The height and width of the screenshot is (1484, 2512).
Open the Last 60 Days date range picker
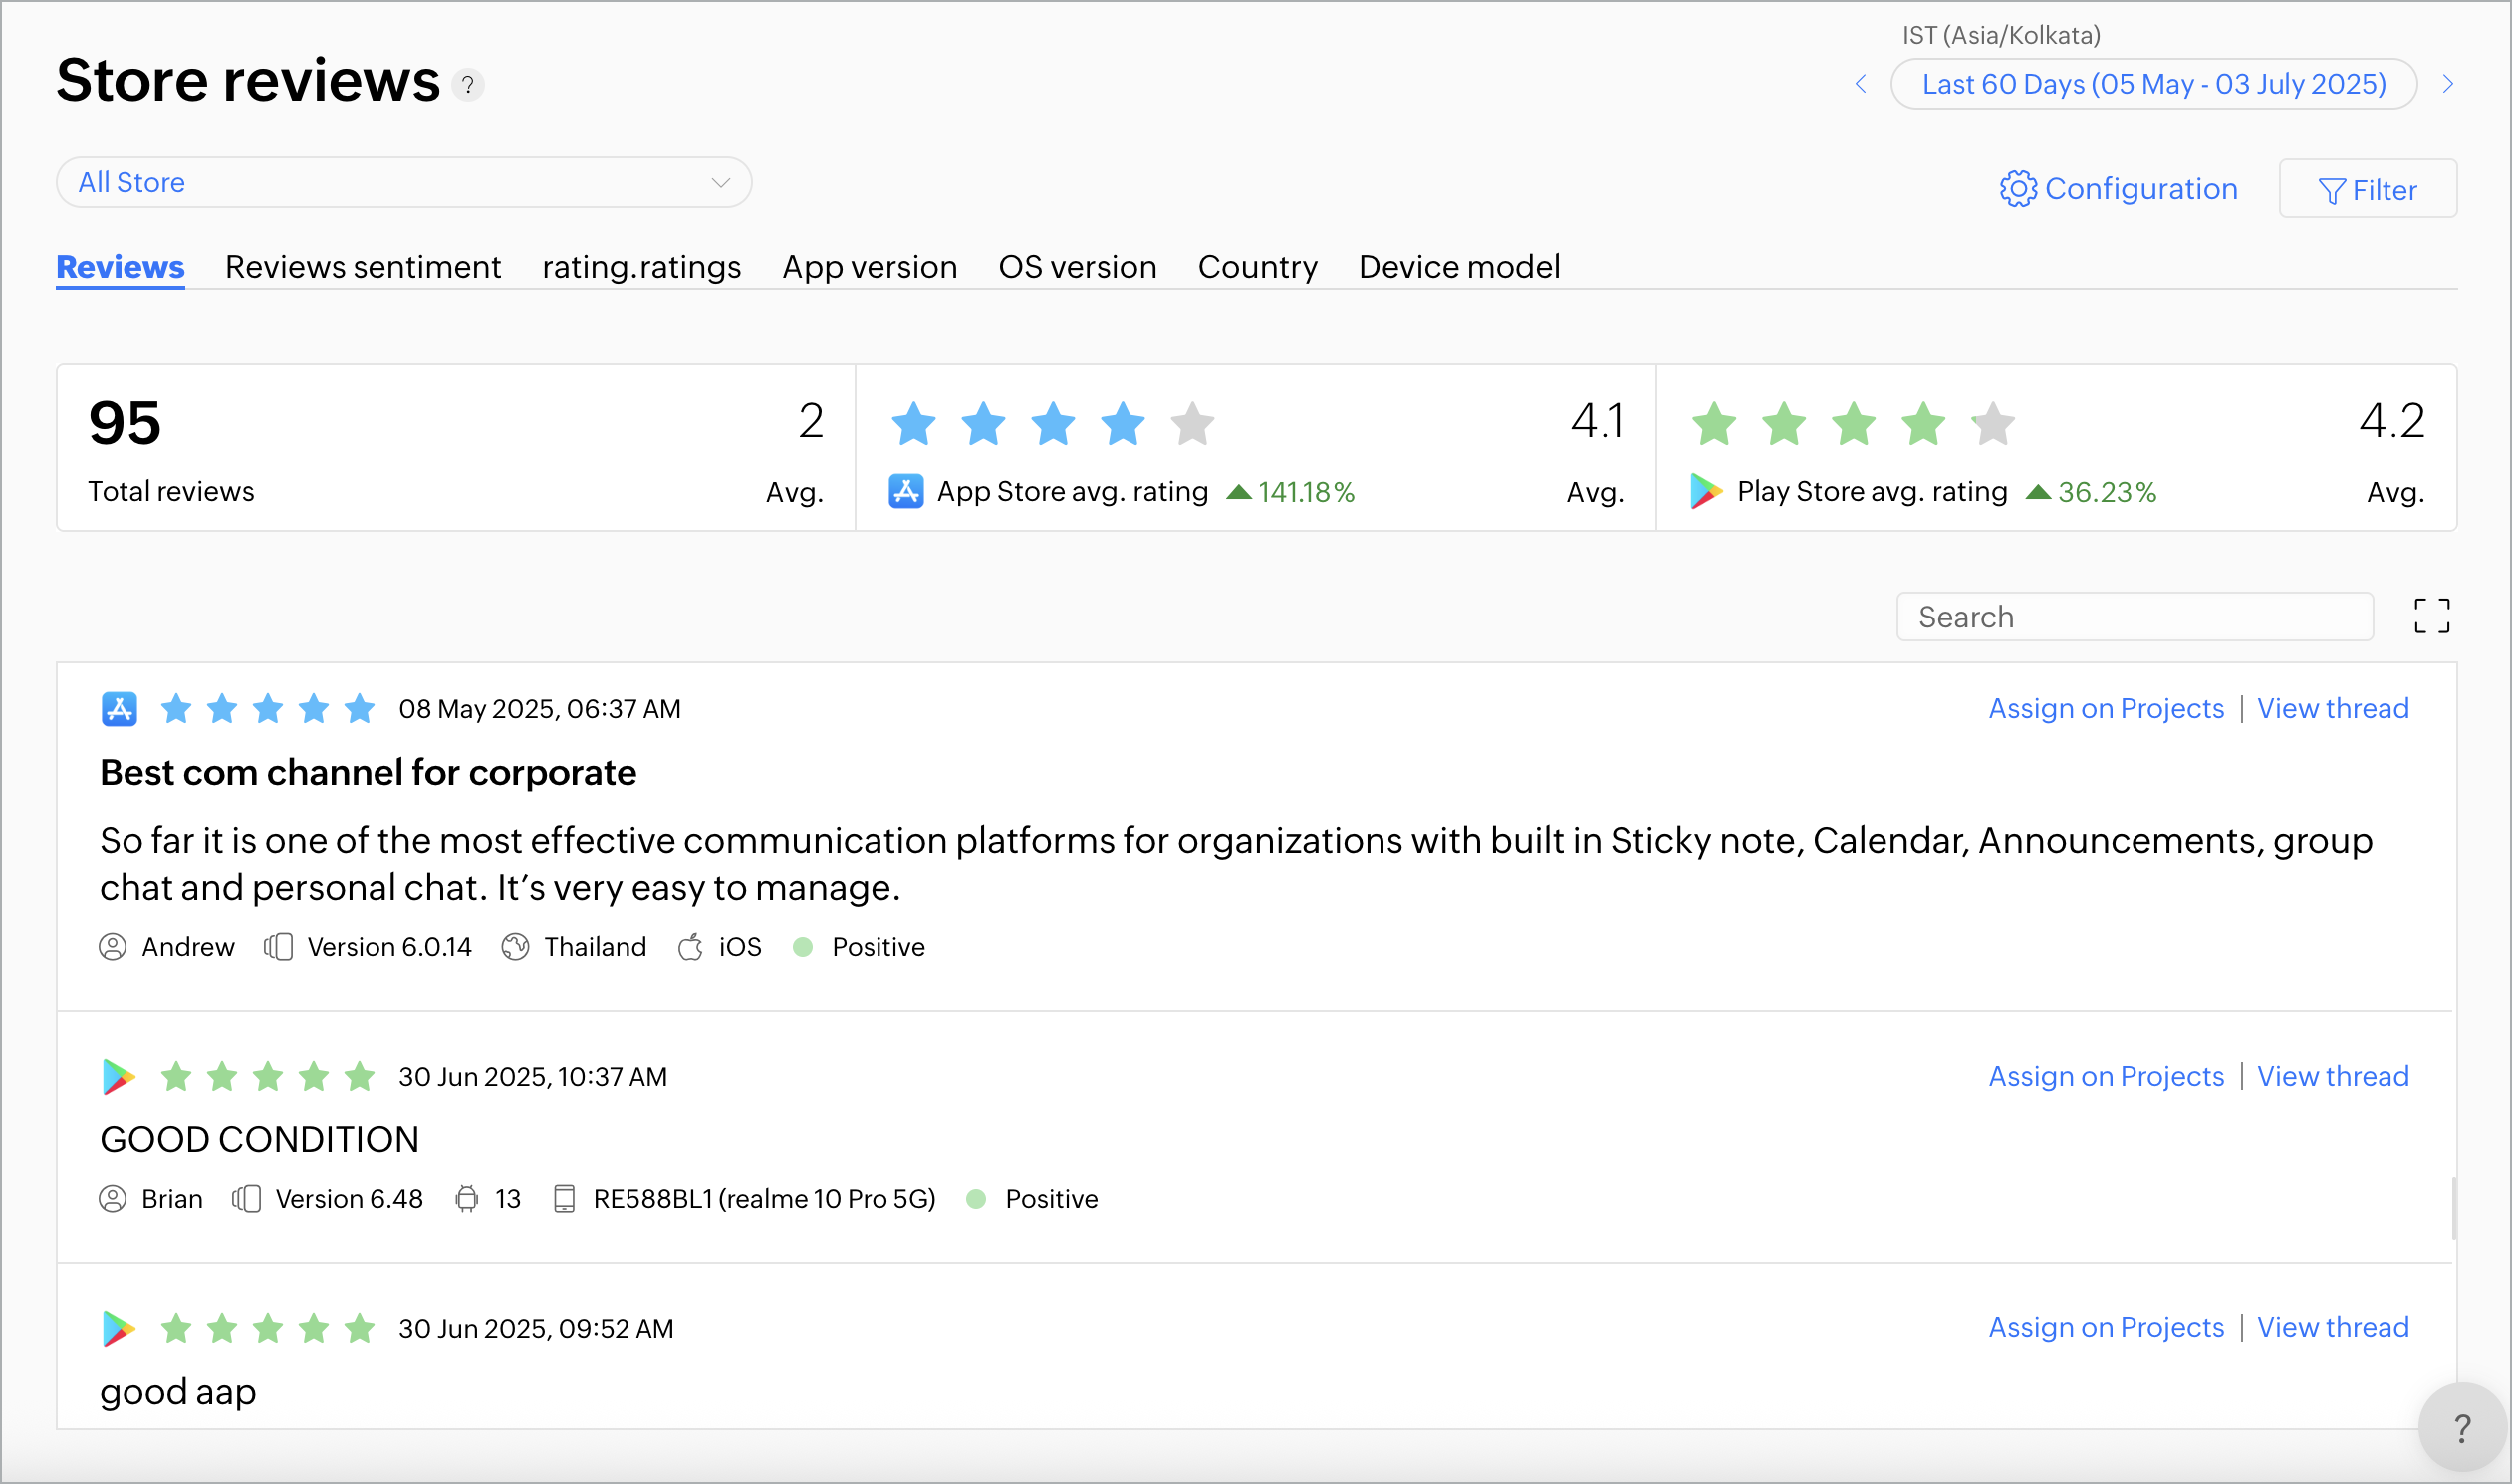coord(2153,84)
